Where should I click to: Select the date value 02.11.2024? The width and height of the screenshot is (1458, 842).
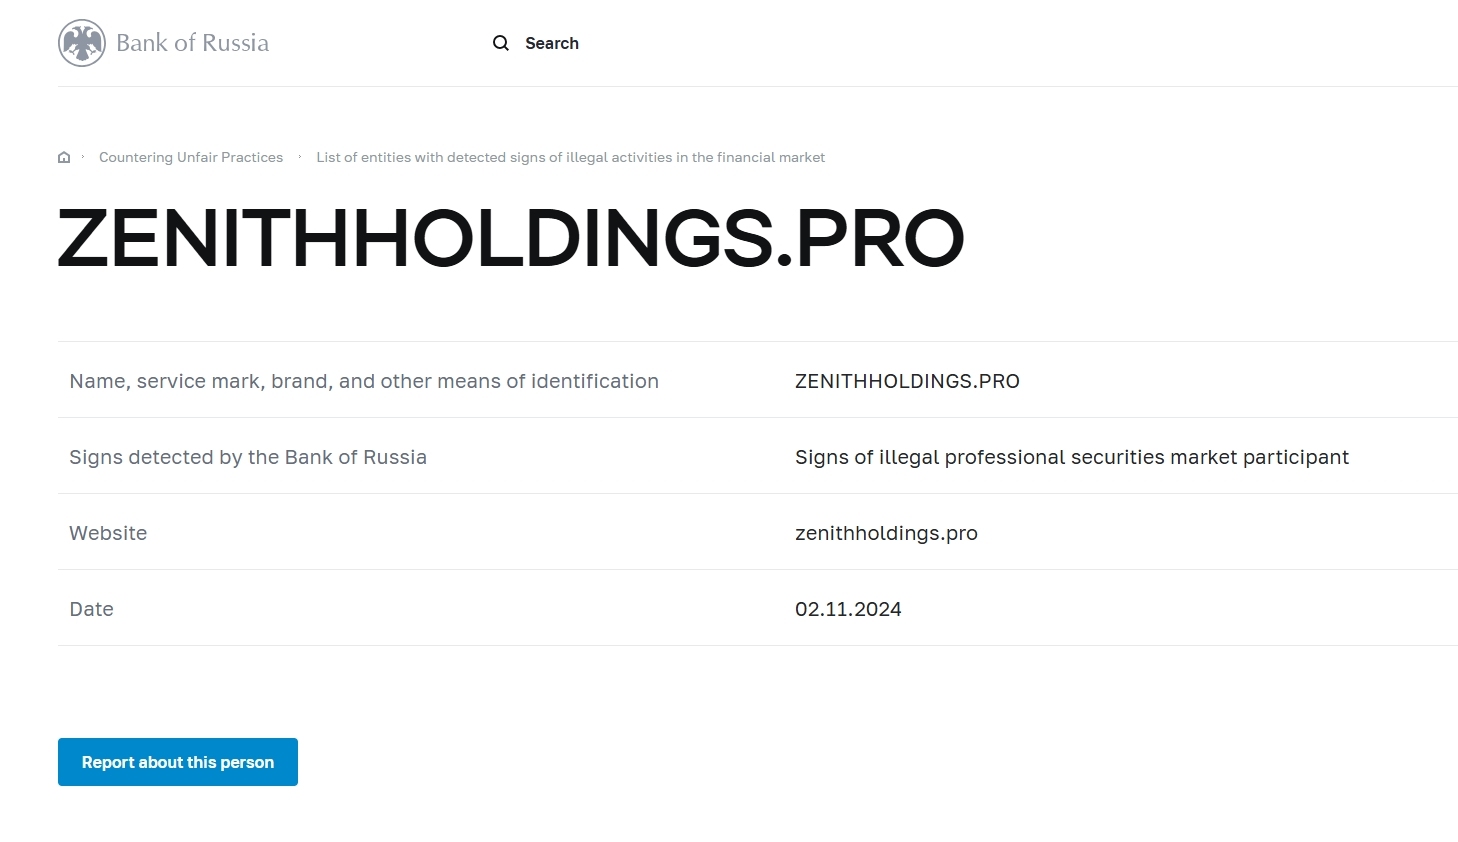click(x=848, y=609)
